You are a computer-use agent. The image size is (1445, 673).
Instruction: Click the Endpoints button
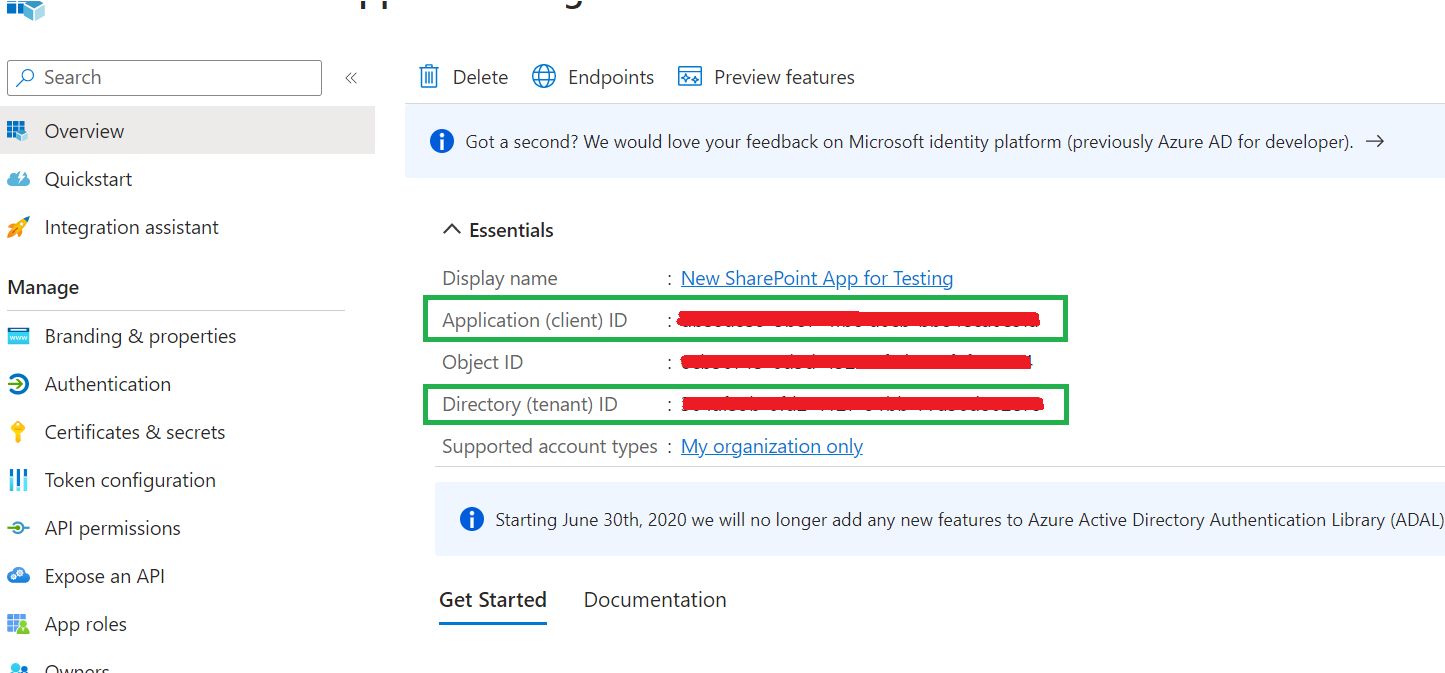(593, 77)
